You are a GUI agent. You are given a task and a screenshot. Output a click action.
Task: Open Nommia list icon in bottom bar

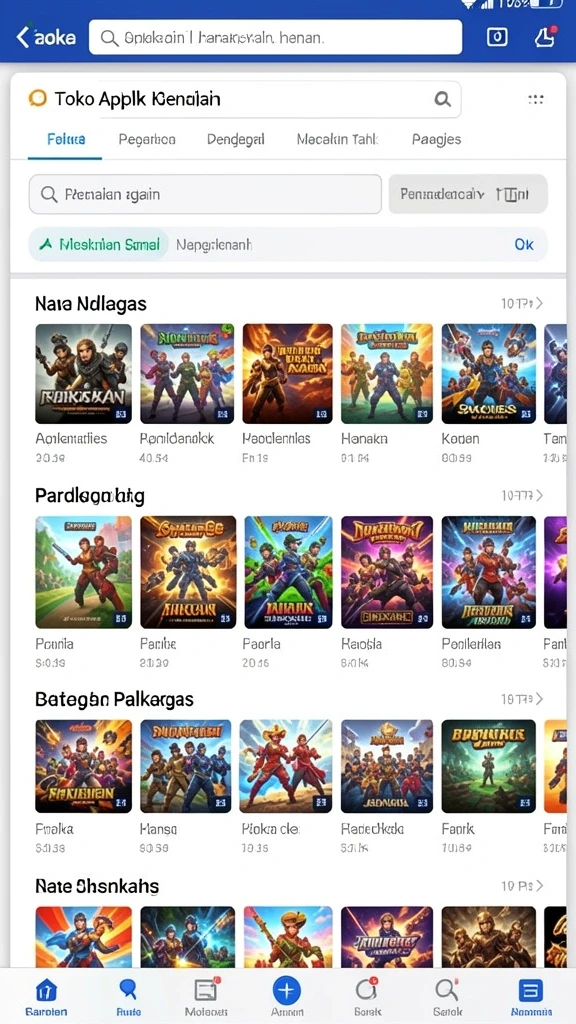point(531,997)
